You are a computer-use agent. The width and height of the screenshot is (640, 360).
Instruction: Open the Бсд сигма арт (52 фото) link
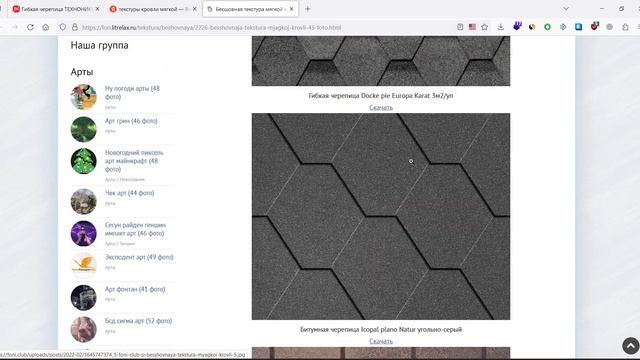138,321
